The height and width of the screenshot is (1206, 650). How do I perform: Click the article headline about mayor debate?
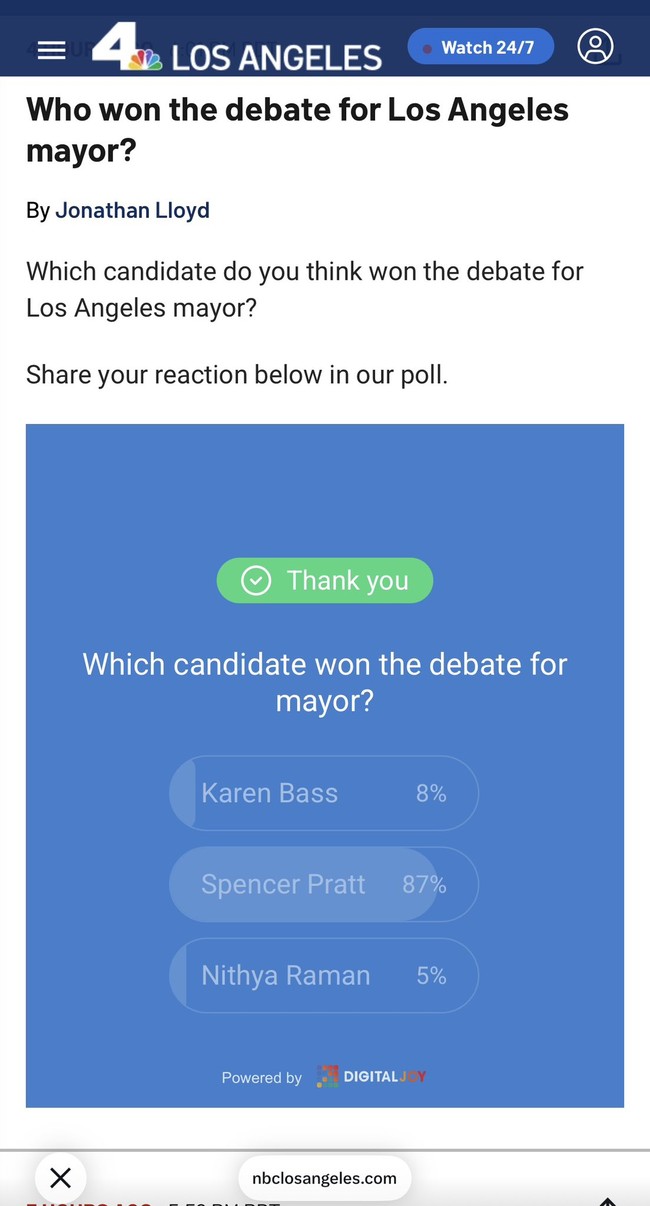pos(297,129)
